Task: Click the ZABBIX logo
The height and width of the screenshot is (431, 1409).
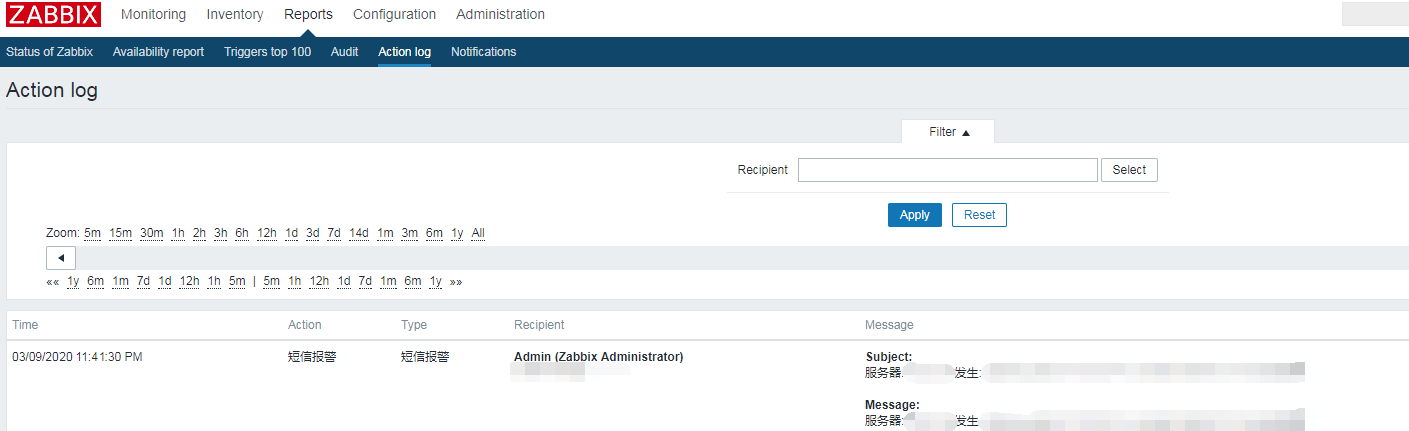Action: 54,15
